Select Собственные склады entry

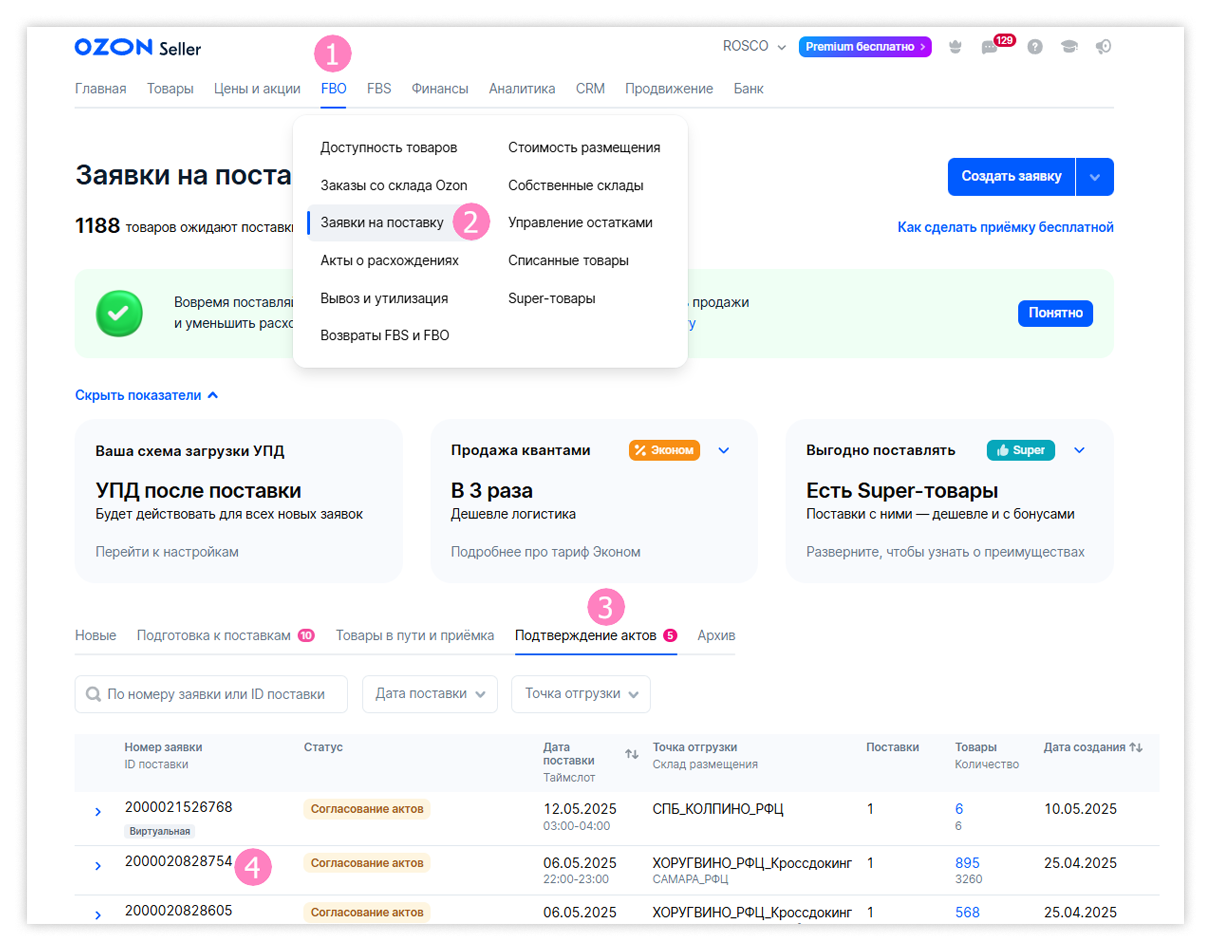pos(576,185)
